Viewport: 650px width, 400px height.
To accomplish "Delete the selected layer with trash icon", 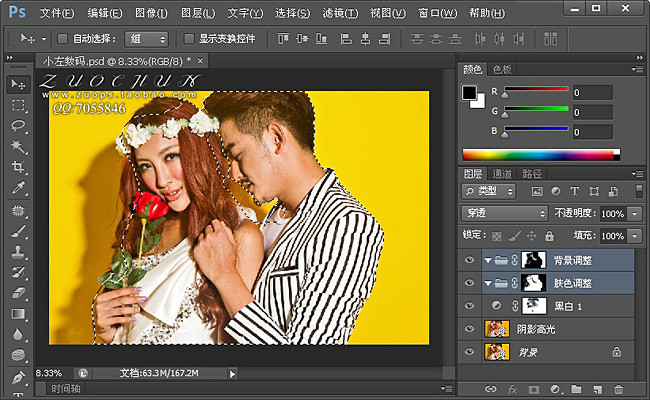I will pos(618,389).
